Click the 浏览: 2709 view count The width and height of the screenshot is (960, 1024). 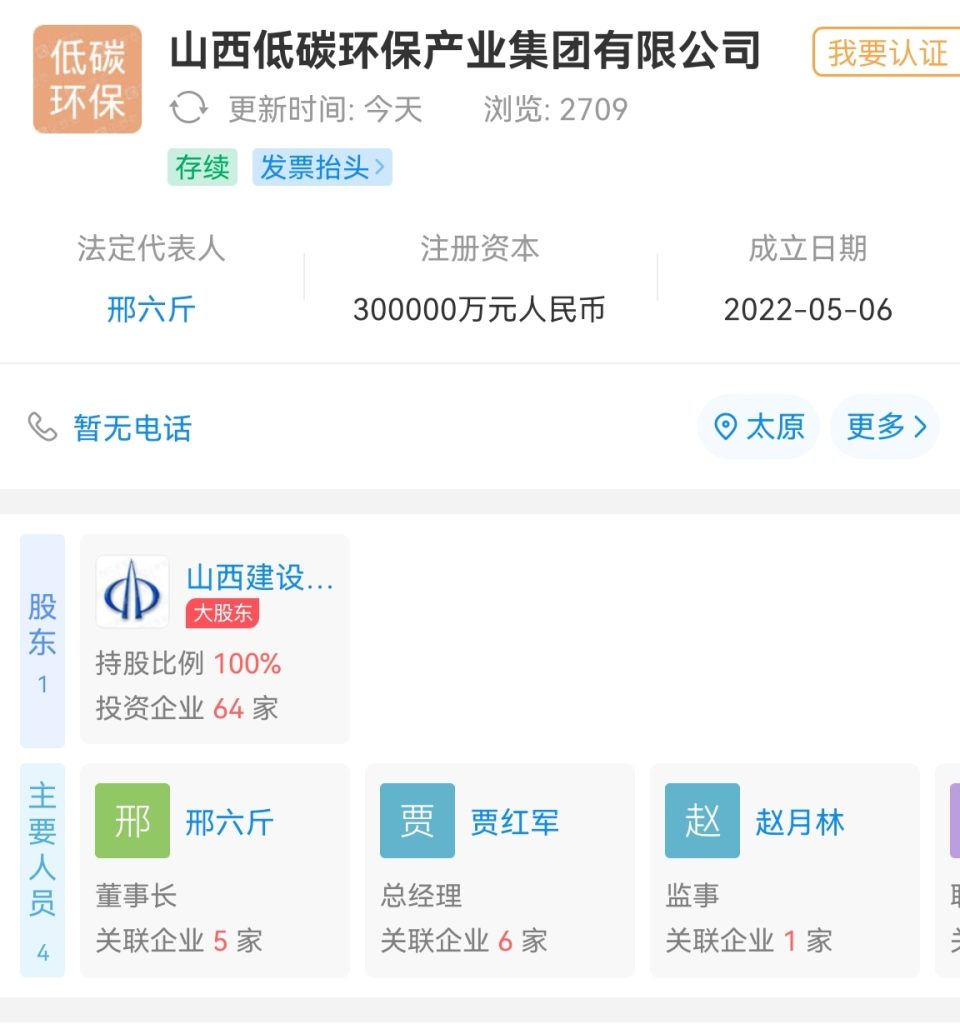(x=555, y=109)
